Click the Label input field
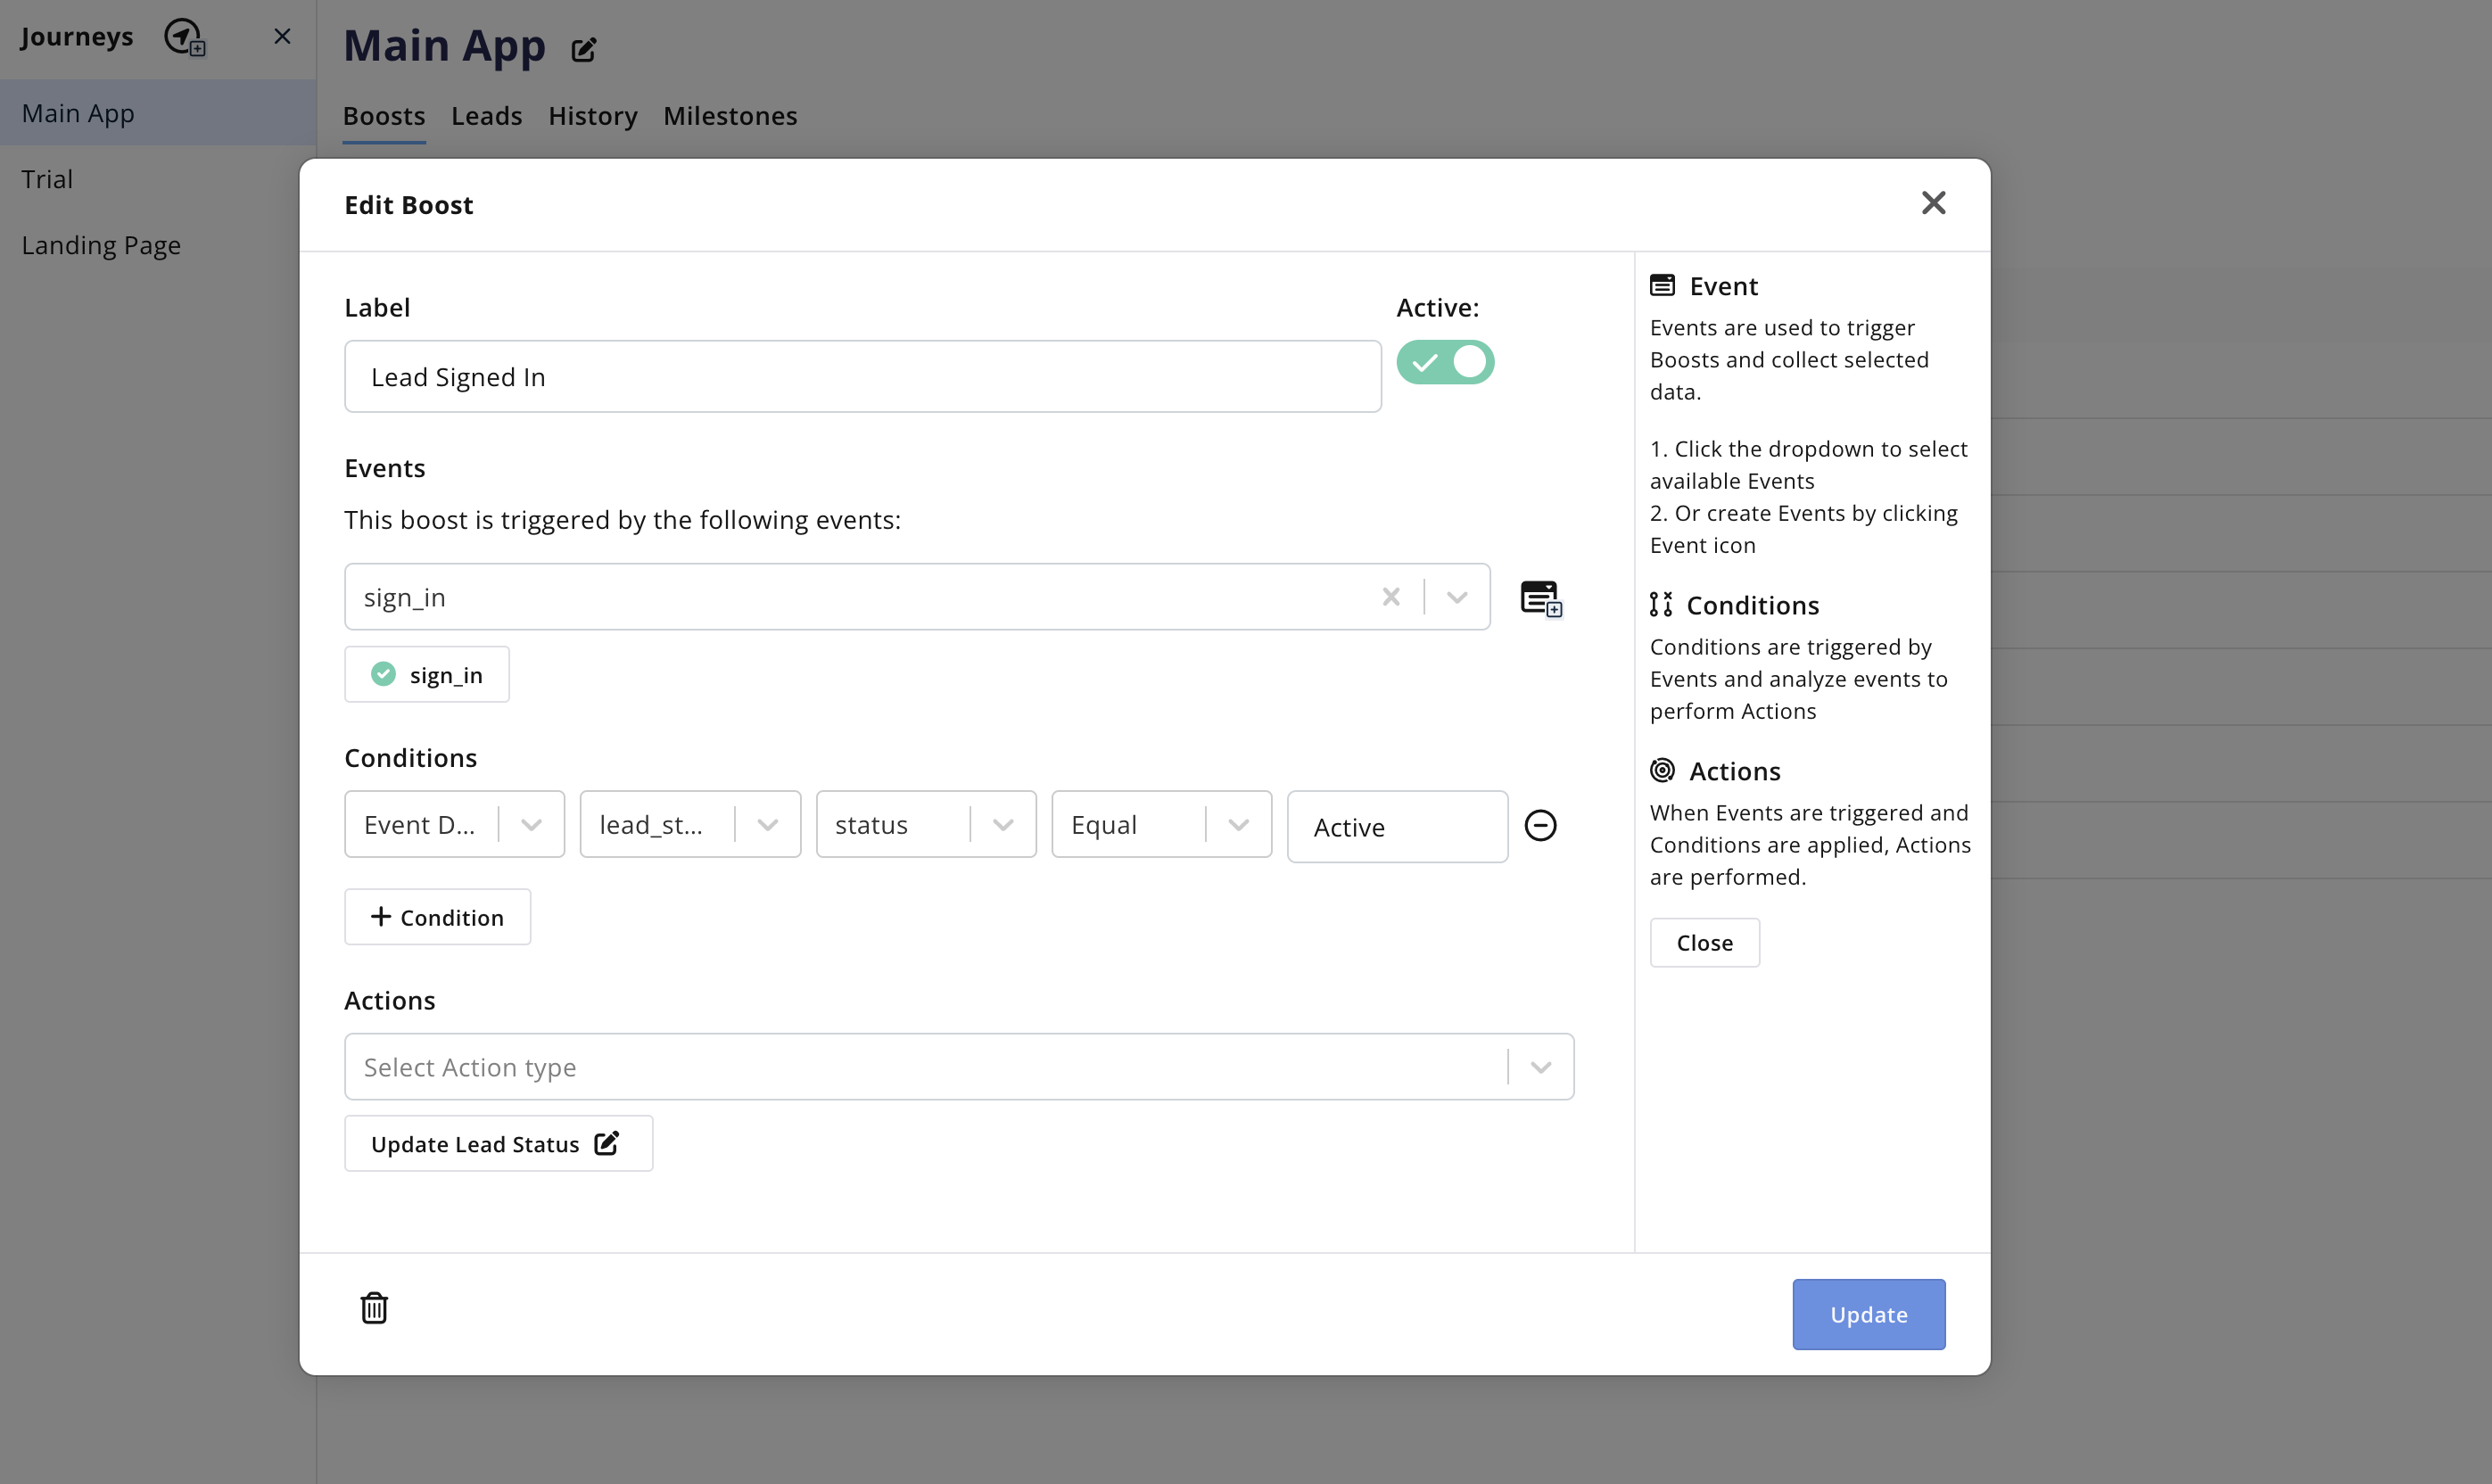Viewport: 2492px width, 1484px height. point(862,377)
